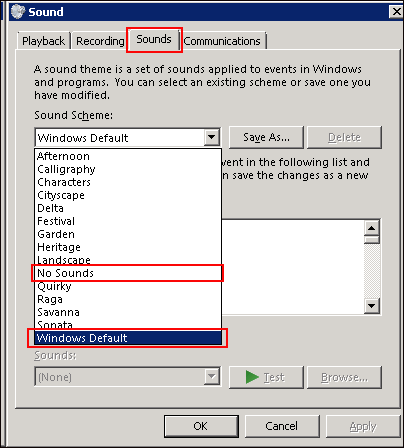Click the Cancel button
The width and height of the screenshot is (404, 448).
pyautogui.click(x=282, y=426)
